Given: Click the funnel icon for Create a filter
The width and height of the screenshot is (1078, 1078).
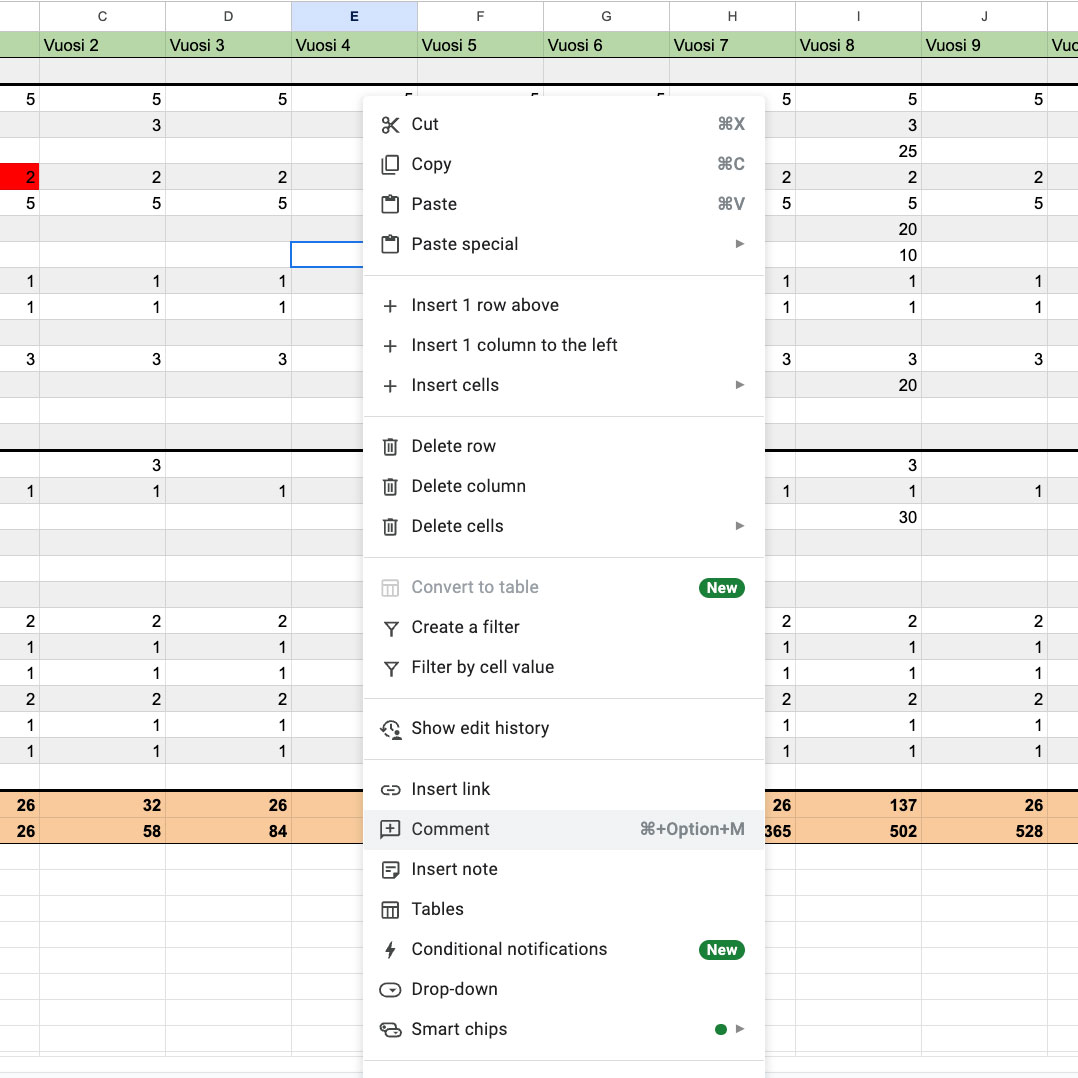Looking at the screenshot, I should 390,627.
